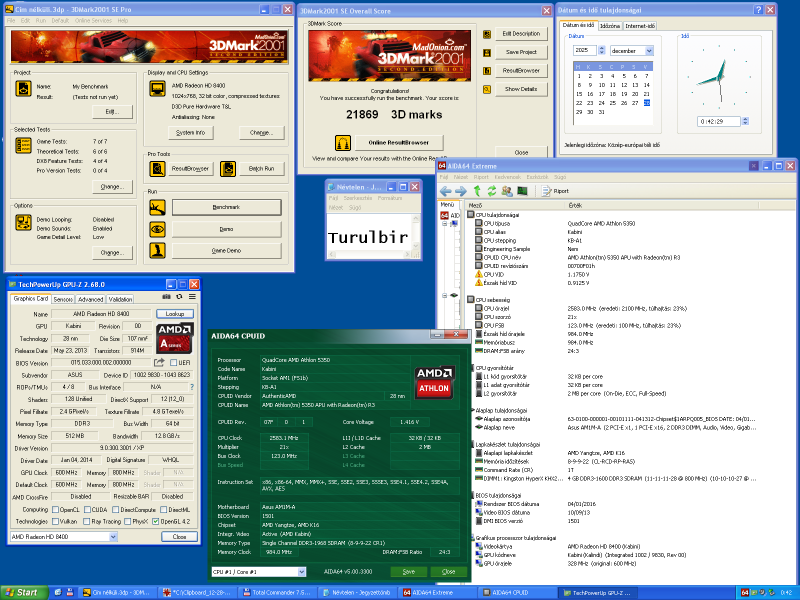The height and width of the screenshot is (600, 800).
Task: Select day 25 in the calendar
Action: tap(613, 103)
